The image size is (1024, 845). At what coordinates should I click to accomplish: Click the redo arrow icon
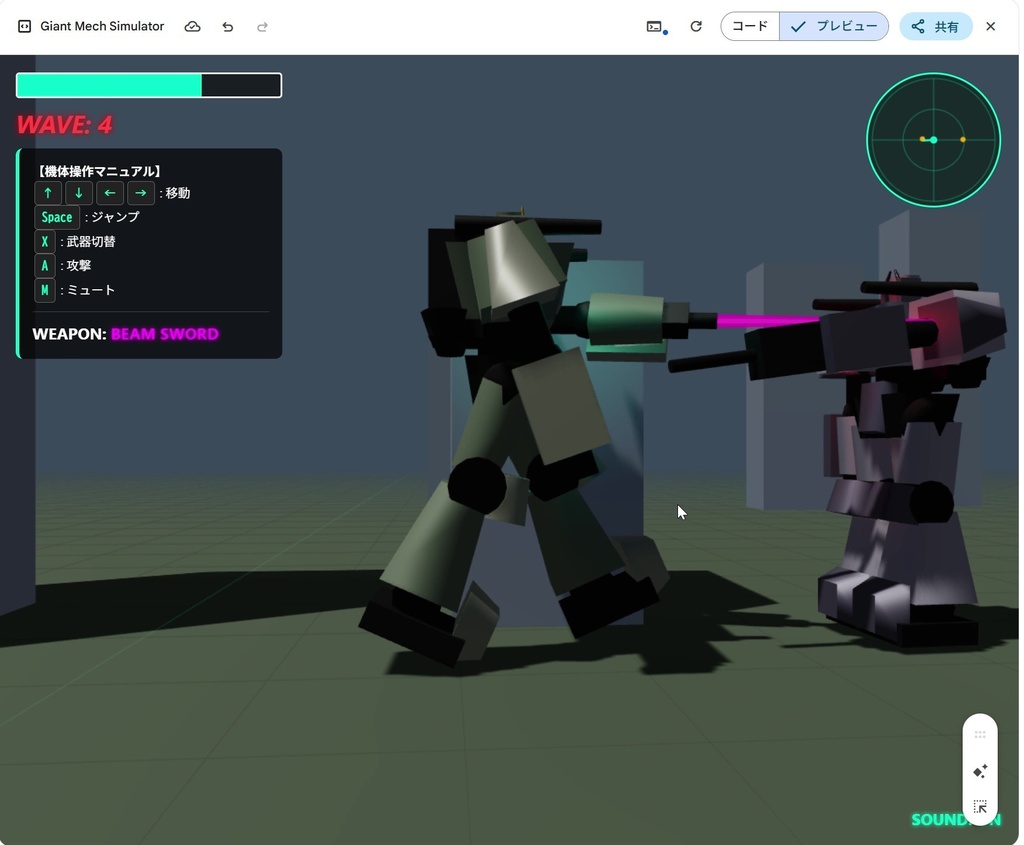(262, 27)
